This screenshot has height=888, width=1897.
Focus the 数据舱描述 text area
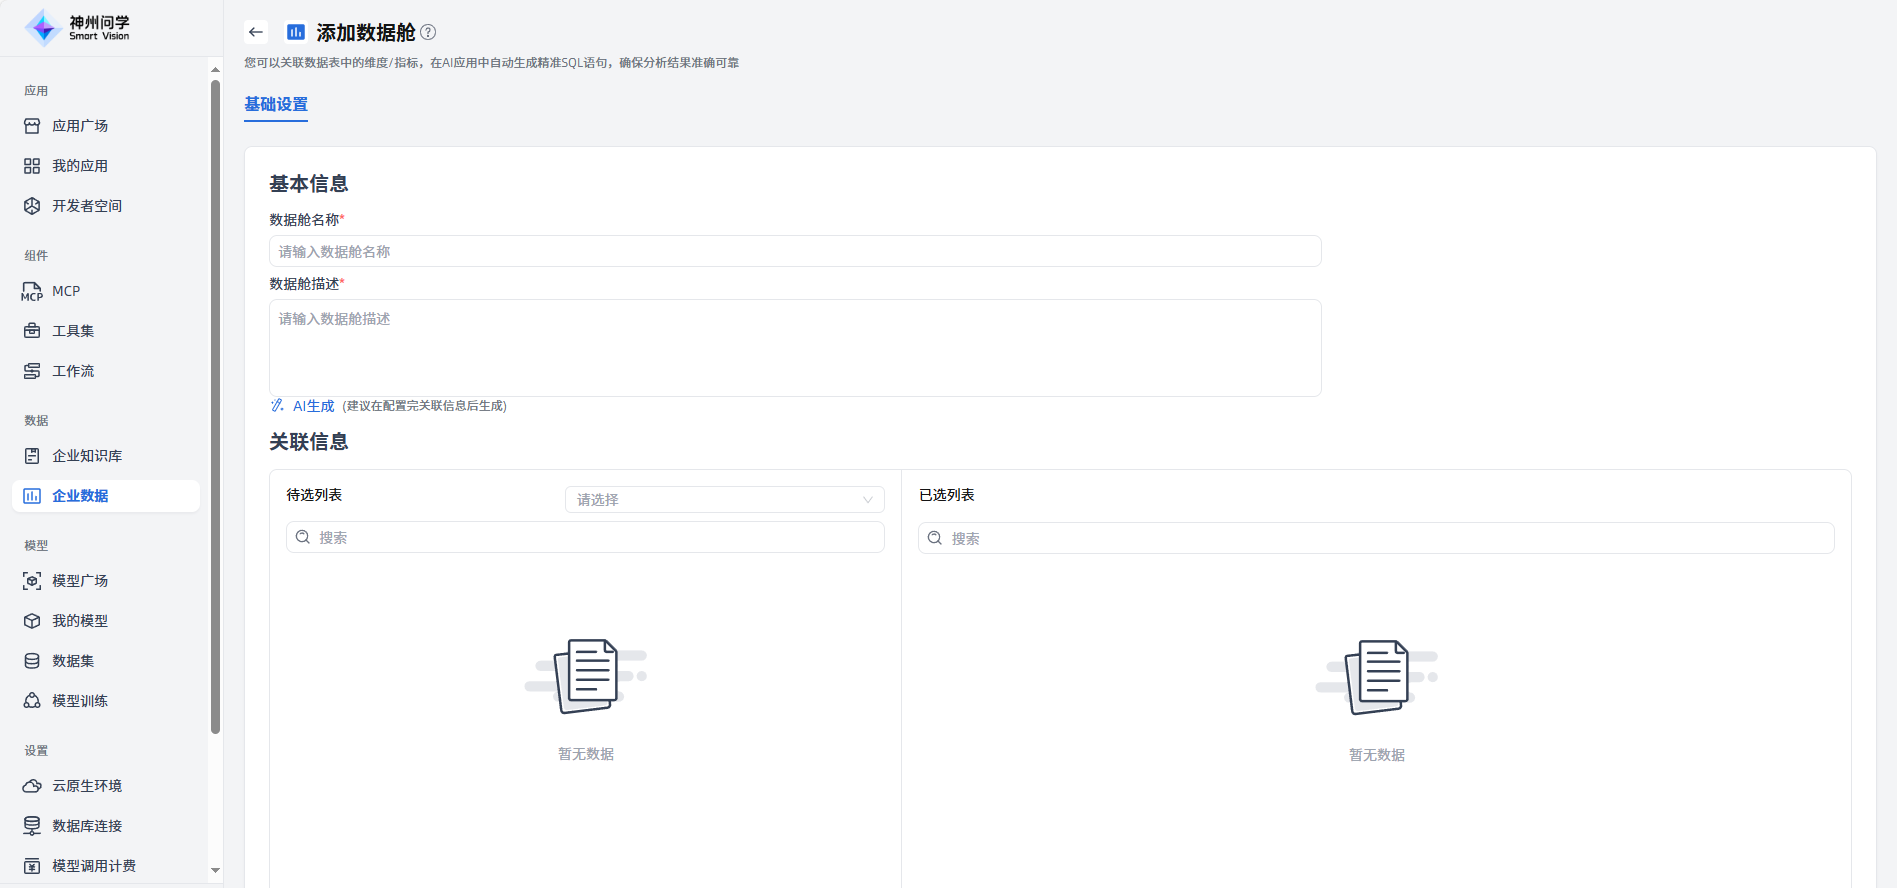click(794, 347)
